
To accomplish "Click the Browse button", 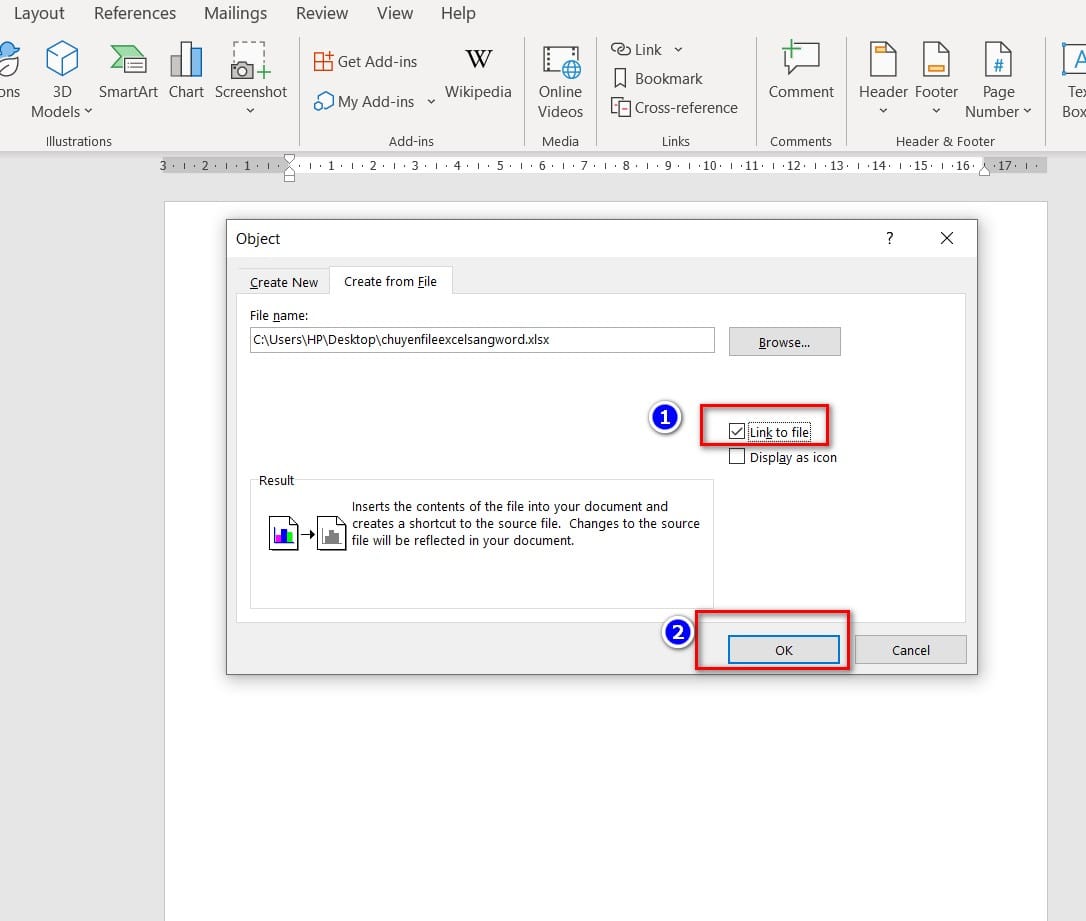I will 784,342.
